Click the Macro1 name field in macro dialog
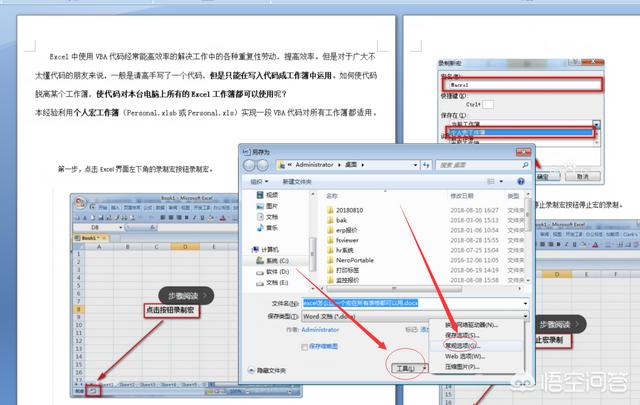 click(x=522, y=85)
